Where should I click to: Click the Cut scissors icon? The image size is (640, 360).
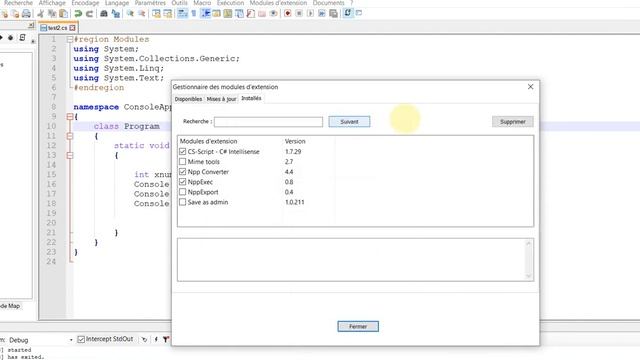coord(41,13)
